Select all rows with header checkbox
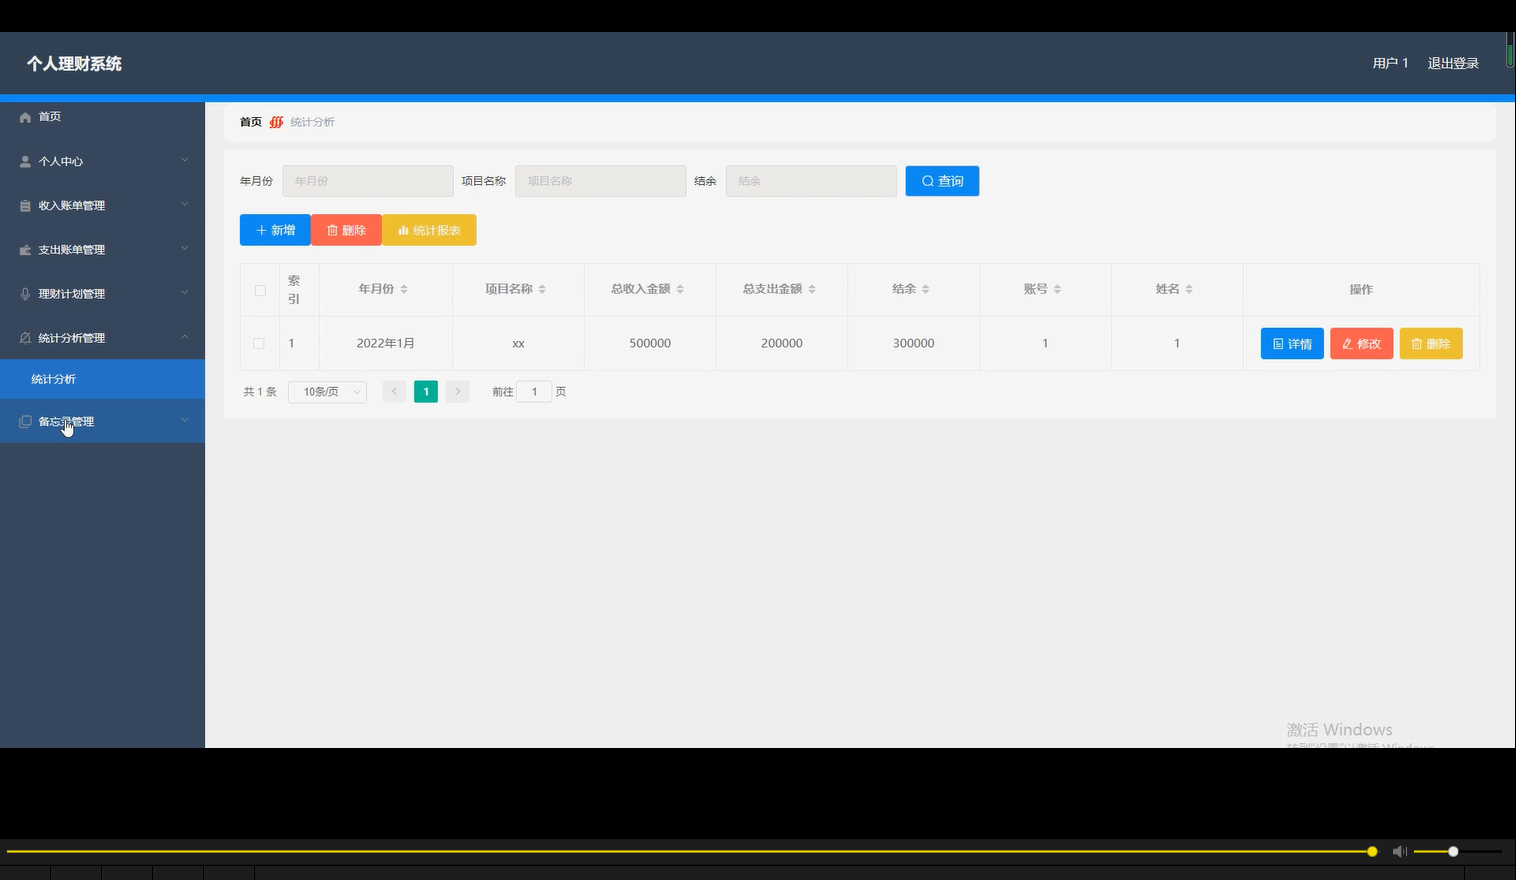 260,290
